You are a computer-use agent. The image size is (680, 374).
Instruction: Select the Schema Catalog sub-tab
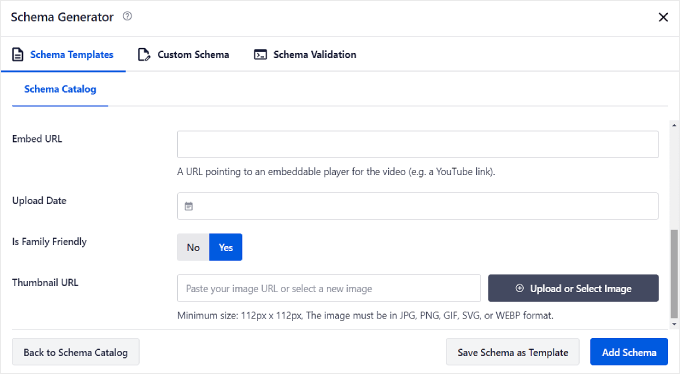coord(60,89)
